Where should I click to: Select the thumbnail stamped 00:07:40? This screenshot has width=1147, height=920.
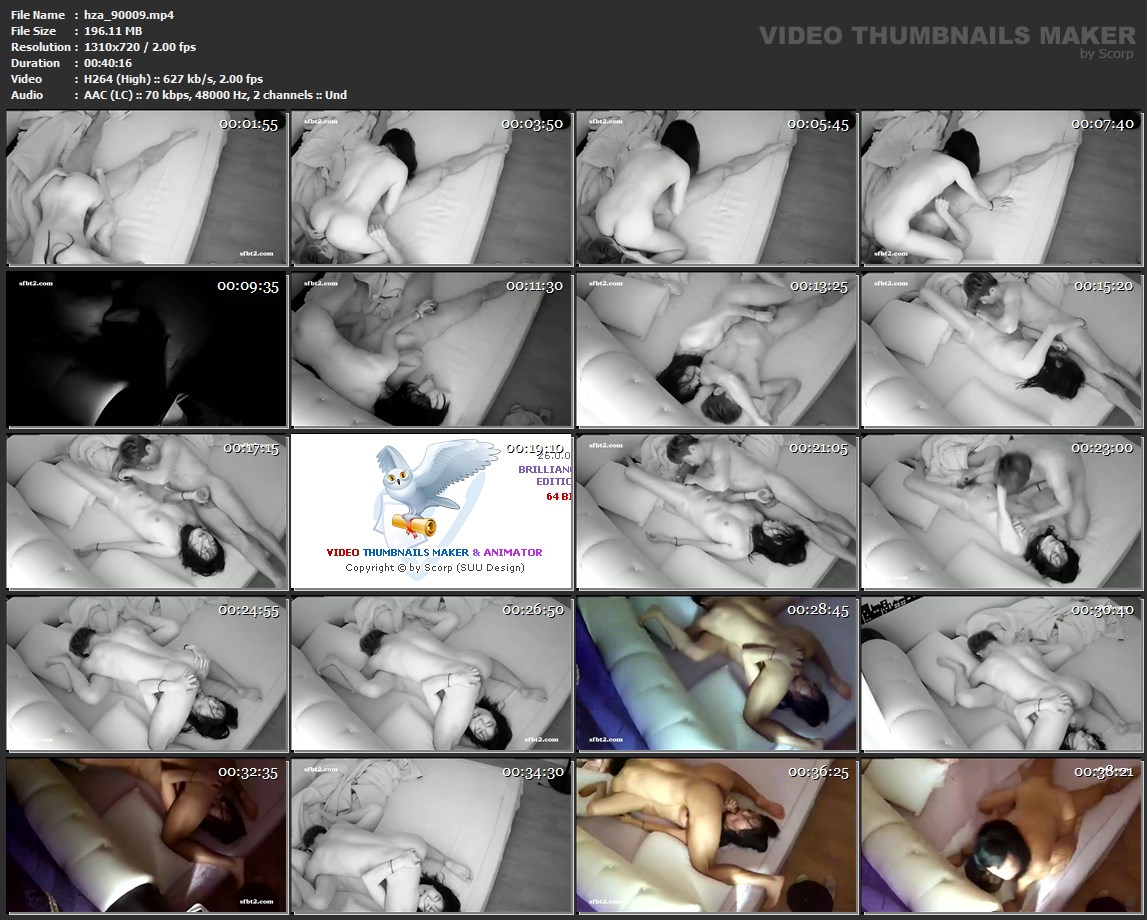tap(1001, 188)
